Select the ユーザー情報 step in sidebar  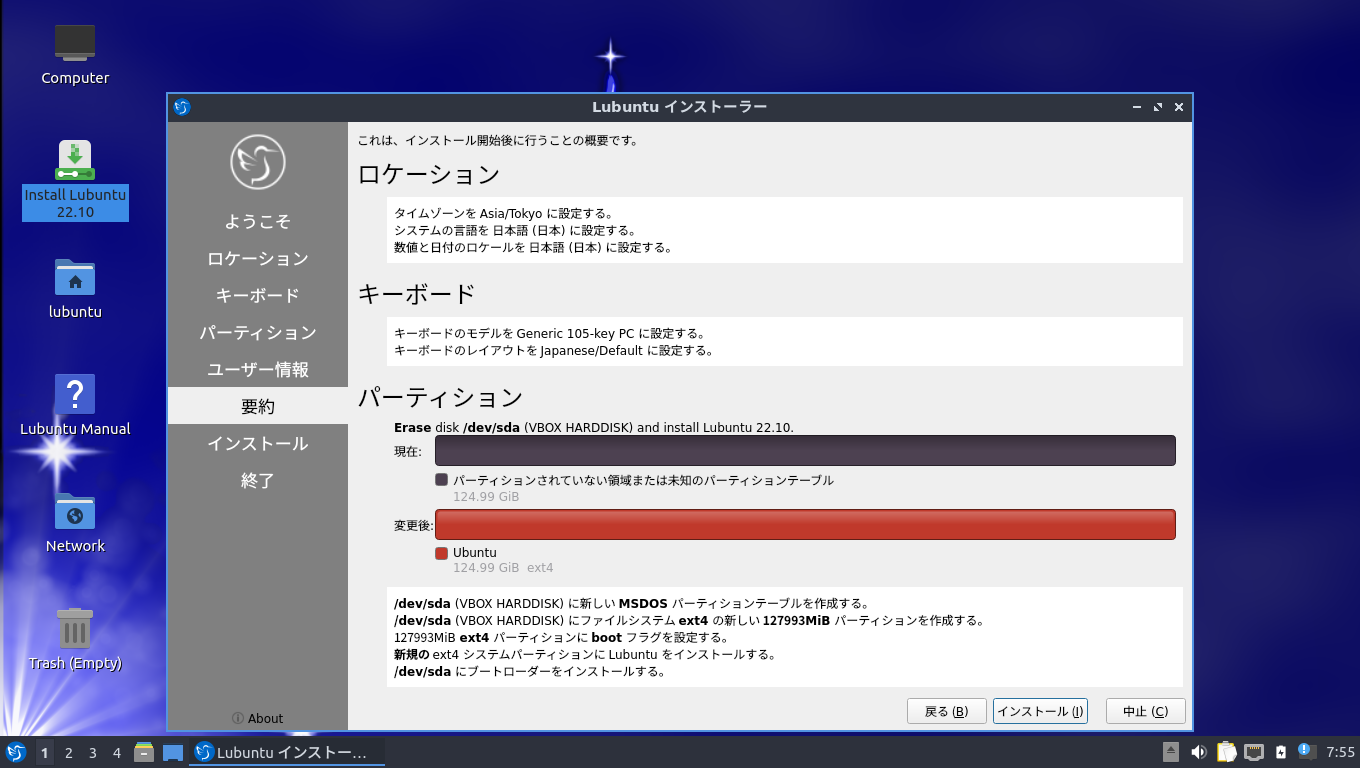click(258, 369)
